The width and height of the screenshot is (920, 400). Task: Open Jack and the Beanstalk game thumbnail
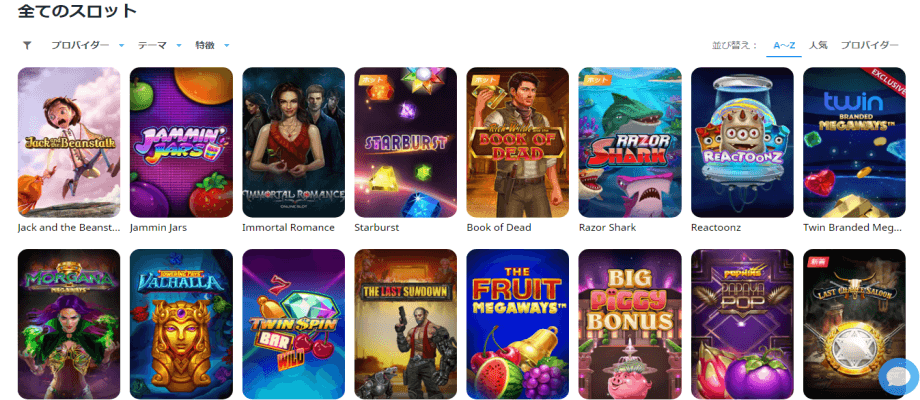tap(69, 143)
